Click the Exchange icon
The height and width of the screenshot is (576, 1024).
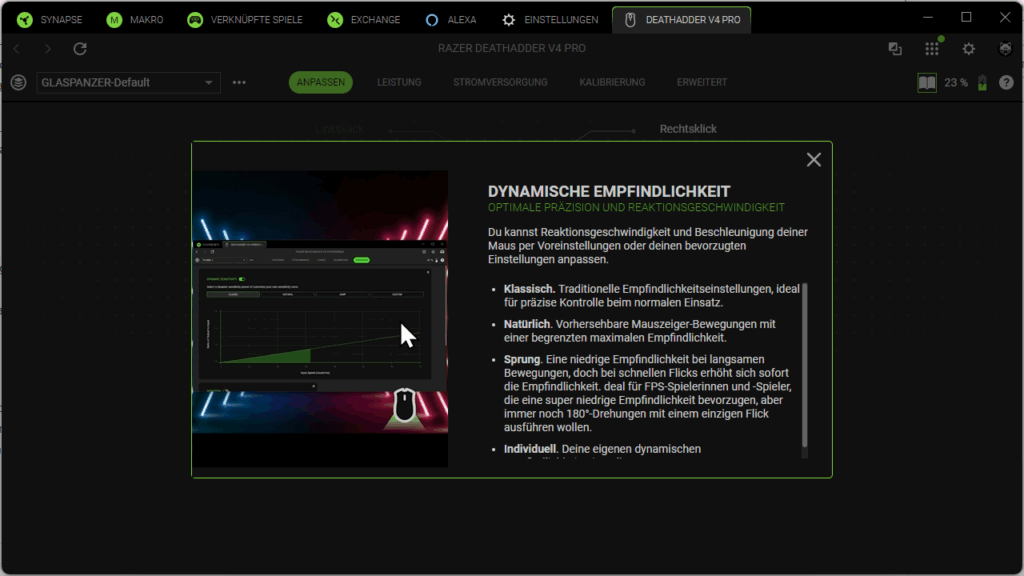[335, 20]
